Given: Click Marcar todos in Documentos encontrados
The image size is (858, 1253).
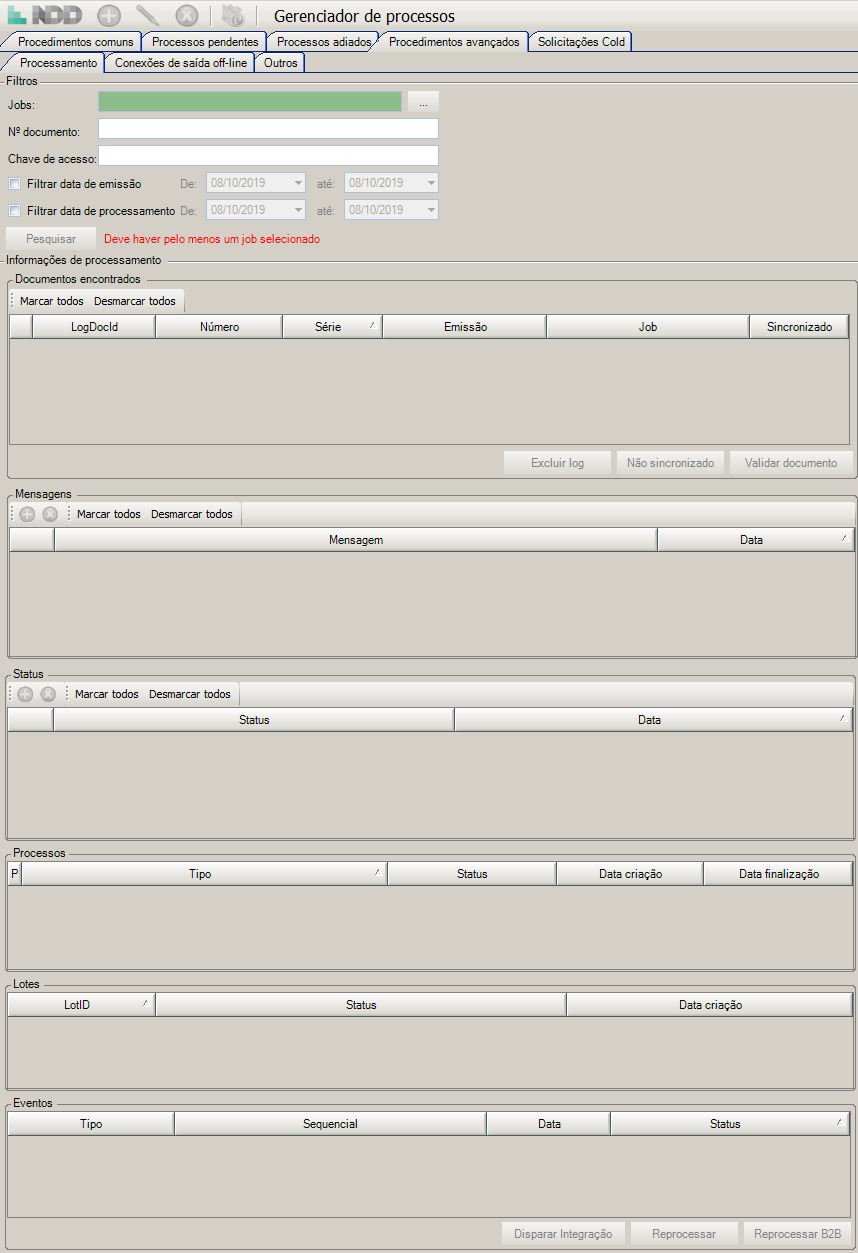Looking at the screenshot, I should click(x=52, y=301).
